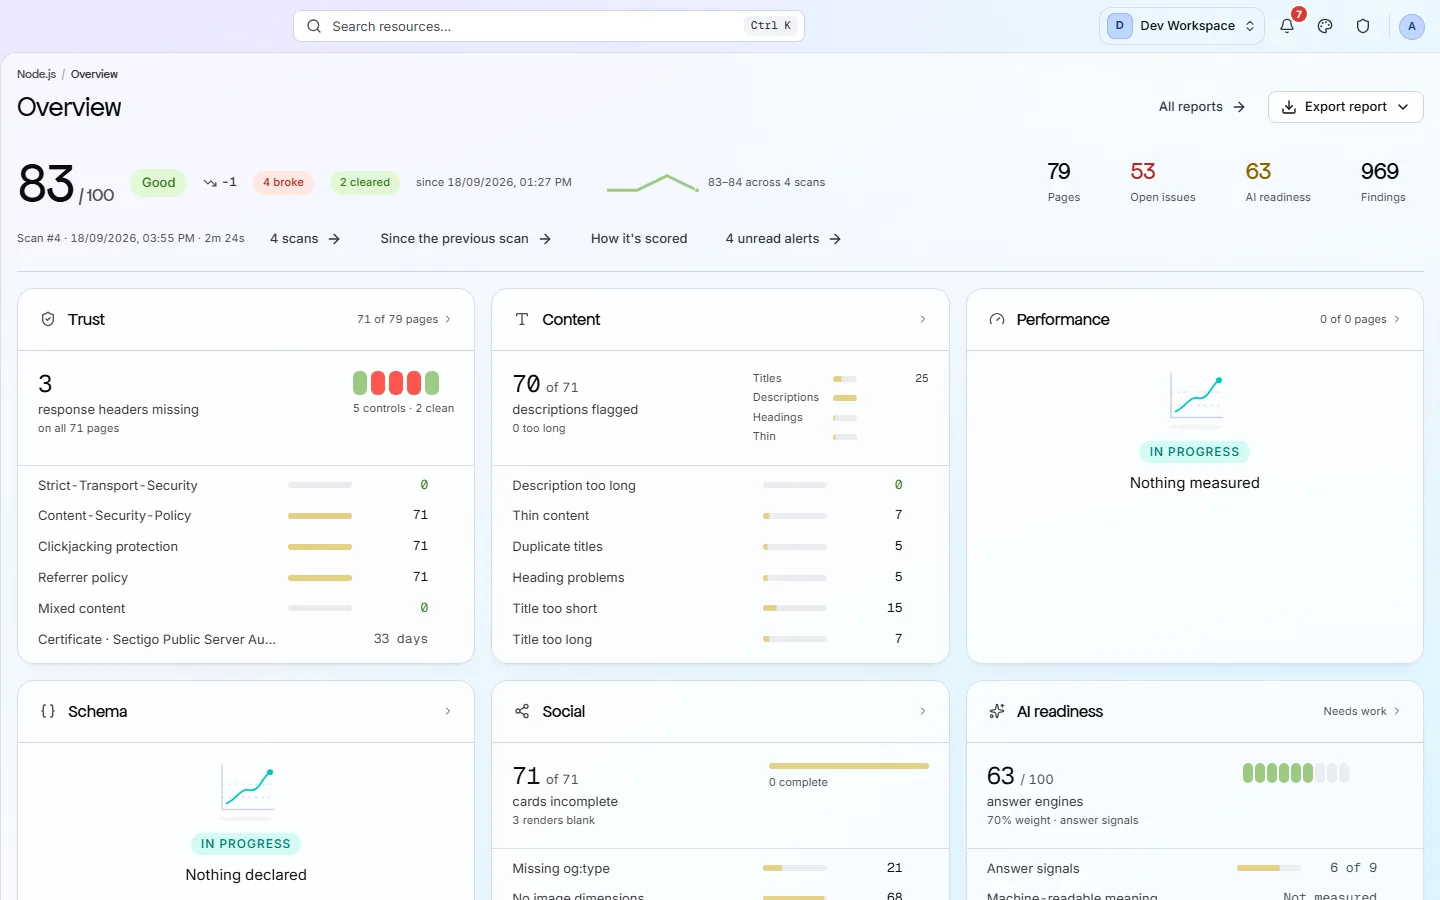The image size is (1440, 900).
Task: Click the Social share icon
Action: (522, 711)
